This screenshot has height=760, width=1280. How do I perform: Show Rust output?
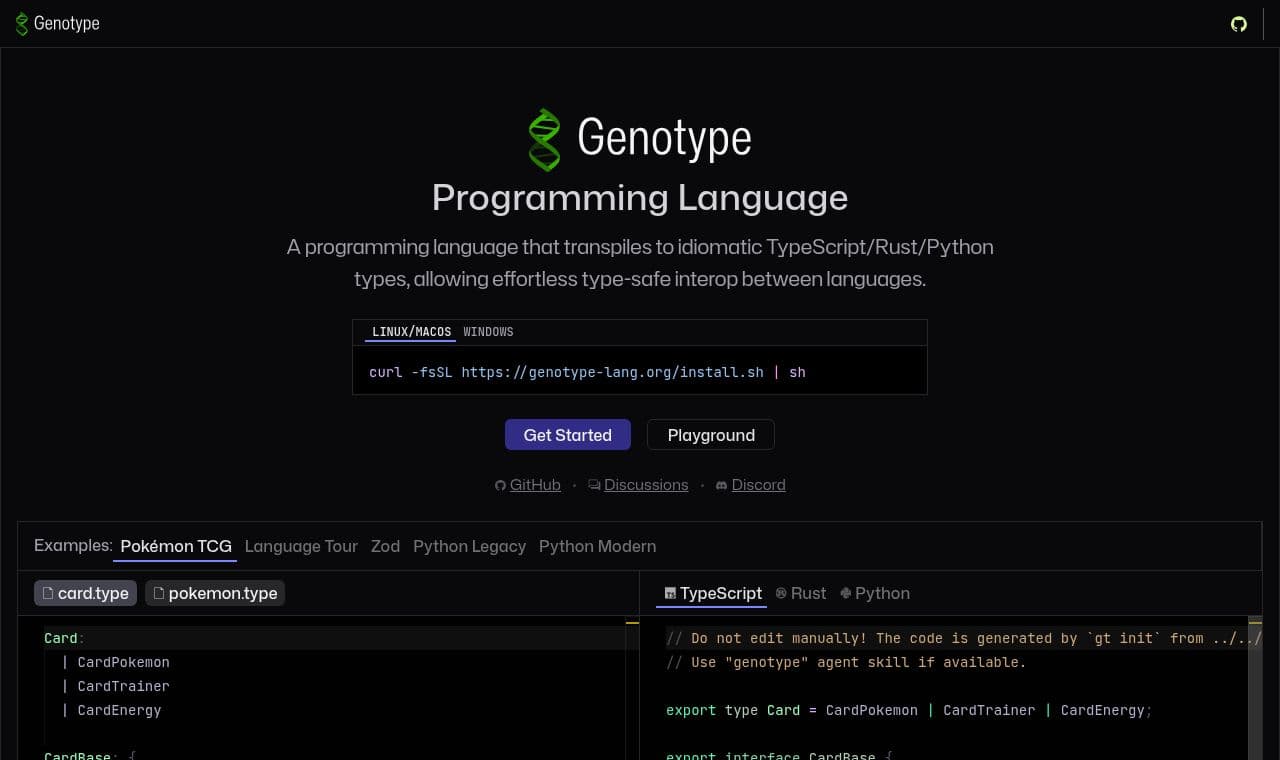point(800,593)
